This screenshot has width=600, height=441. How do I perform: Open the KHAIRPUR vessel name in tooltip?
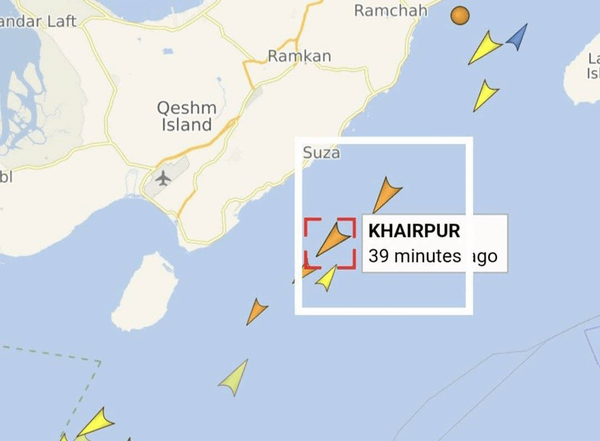414,231
